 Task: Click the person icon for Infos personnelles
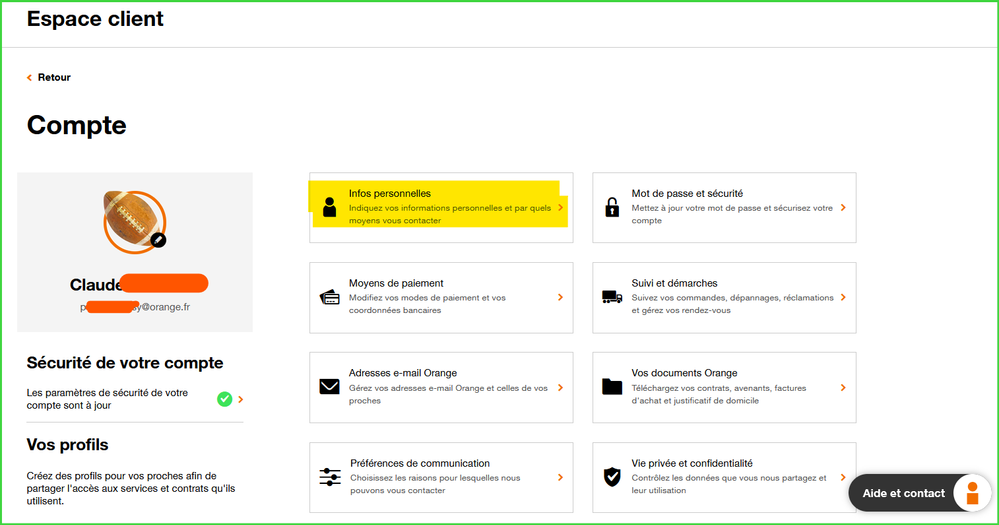point(329,207)
